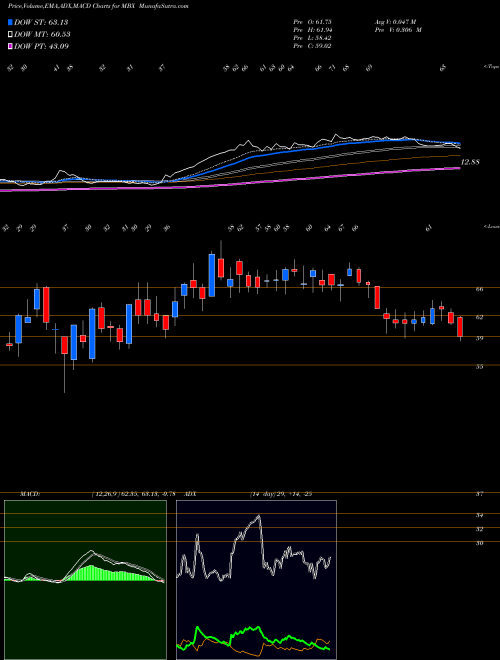Screen dimensions: 500x660
Task: Select the 'DOW MT: 60.53' legend text
Action: pyautogui.click(x=42, y=35)
